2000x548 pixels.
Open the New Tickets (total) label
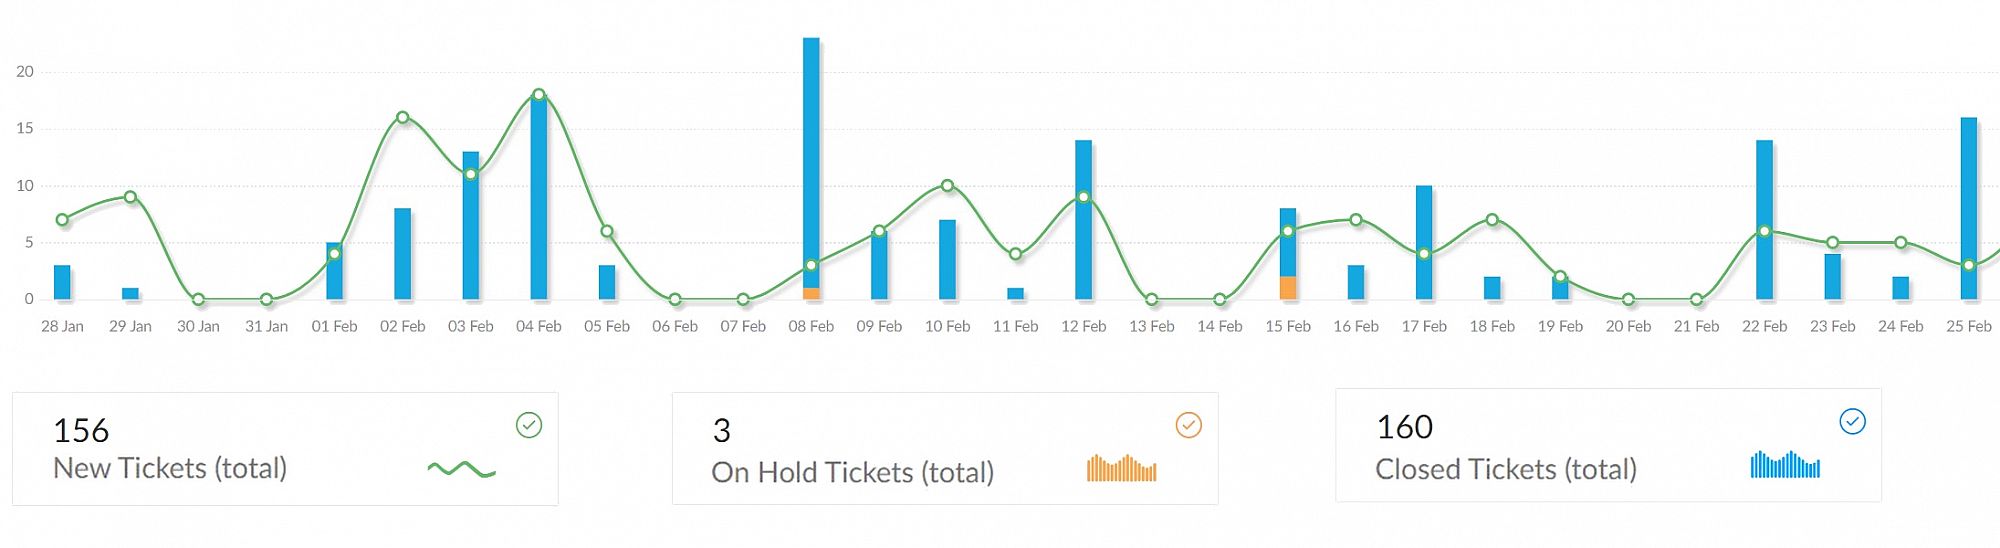170,468
